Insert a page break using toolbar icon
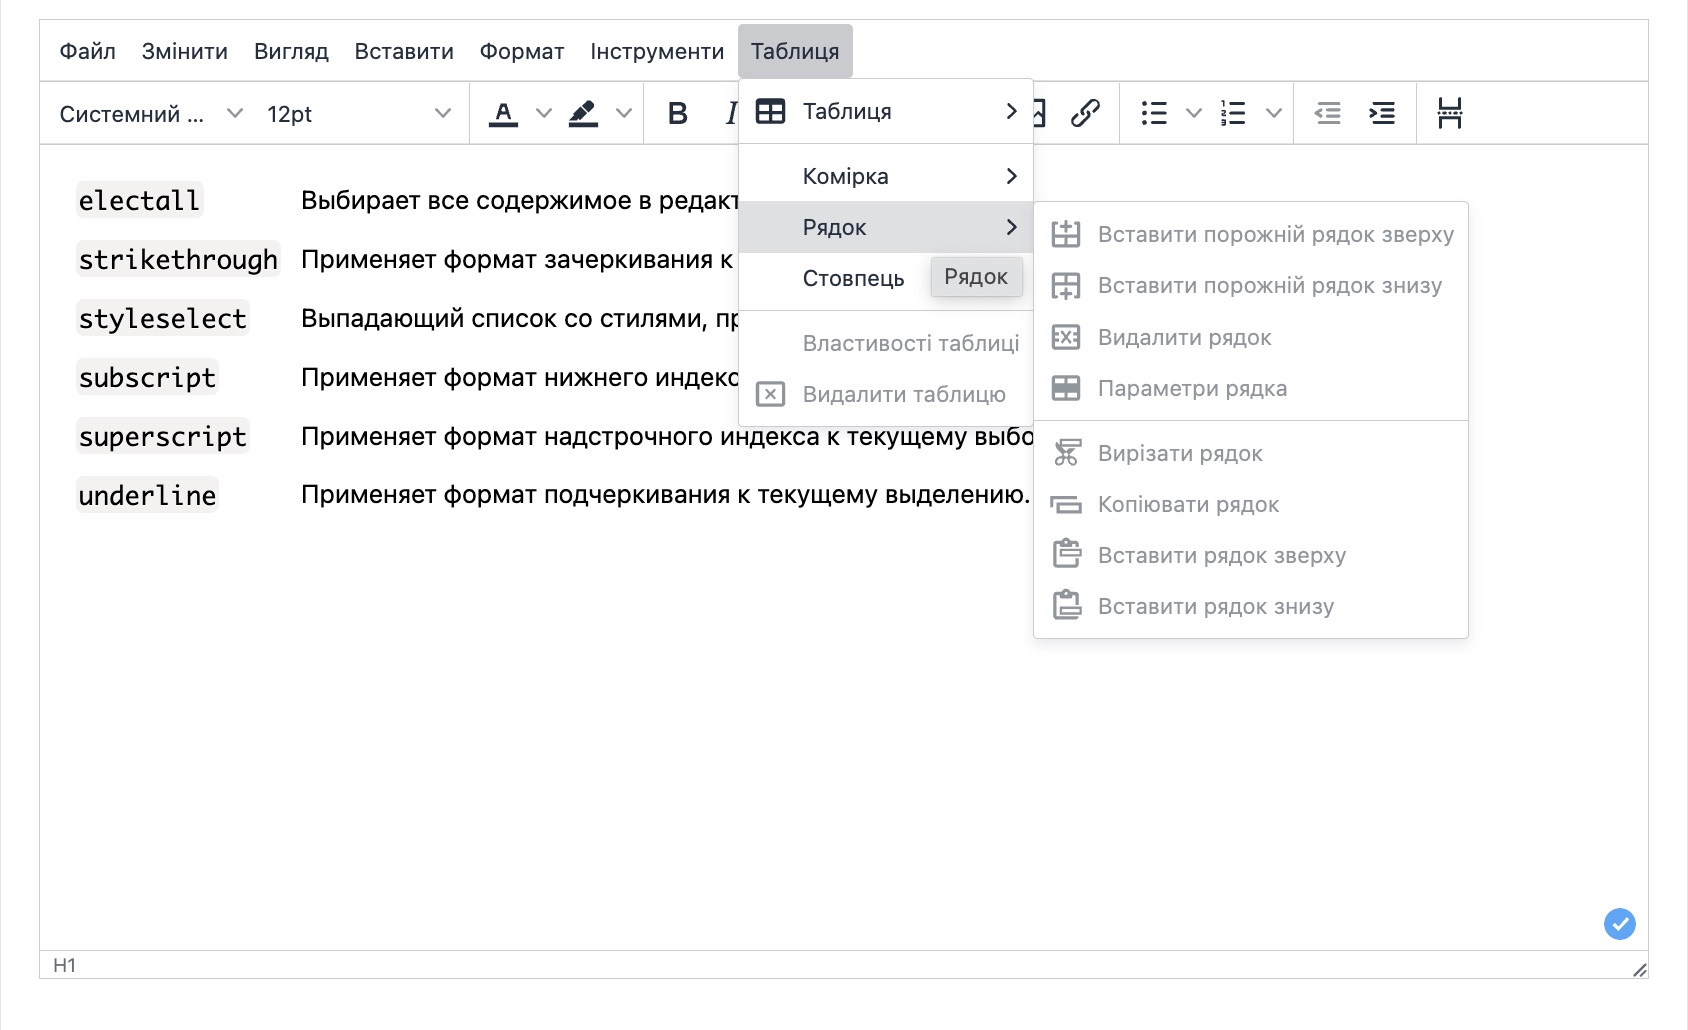The height and width of the screenshot is (1030, 1688). tap(1449, 113)
